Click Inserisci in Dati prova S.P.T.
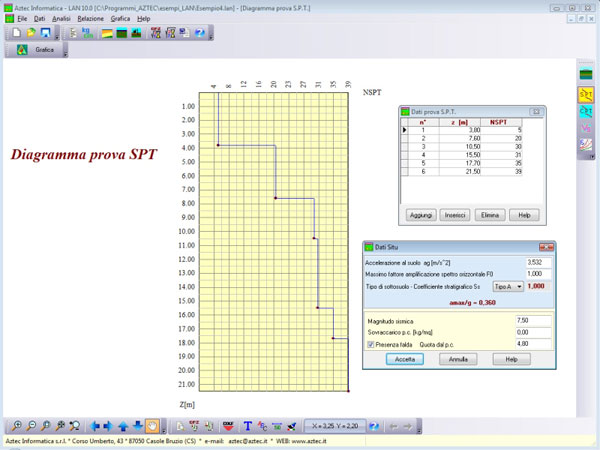Viewport: 600px width, 450px height. point(455,215)
